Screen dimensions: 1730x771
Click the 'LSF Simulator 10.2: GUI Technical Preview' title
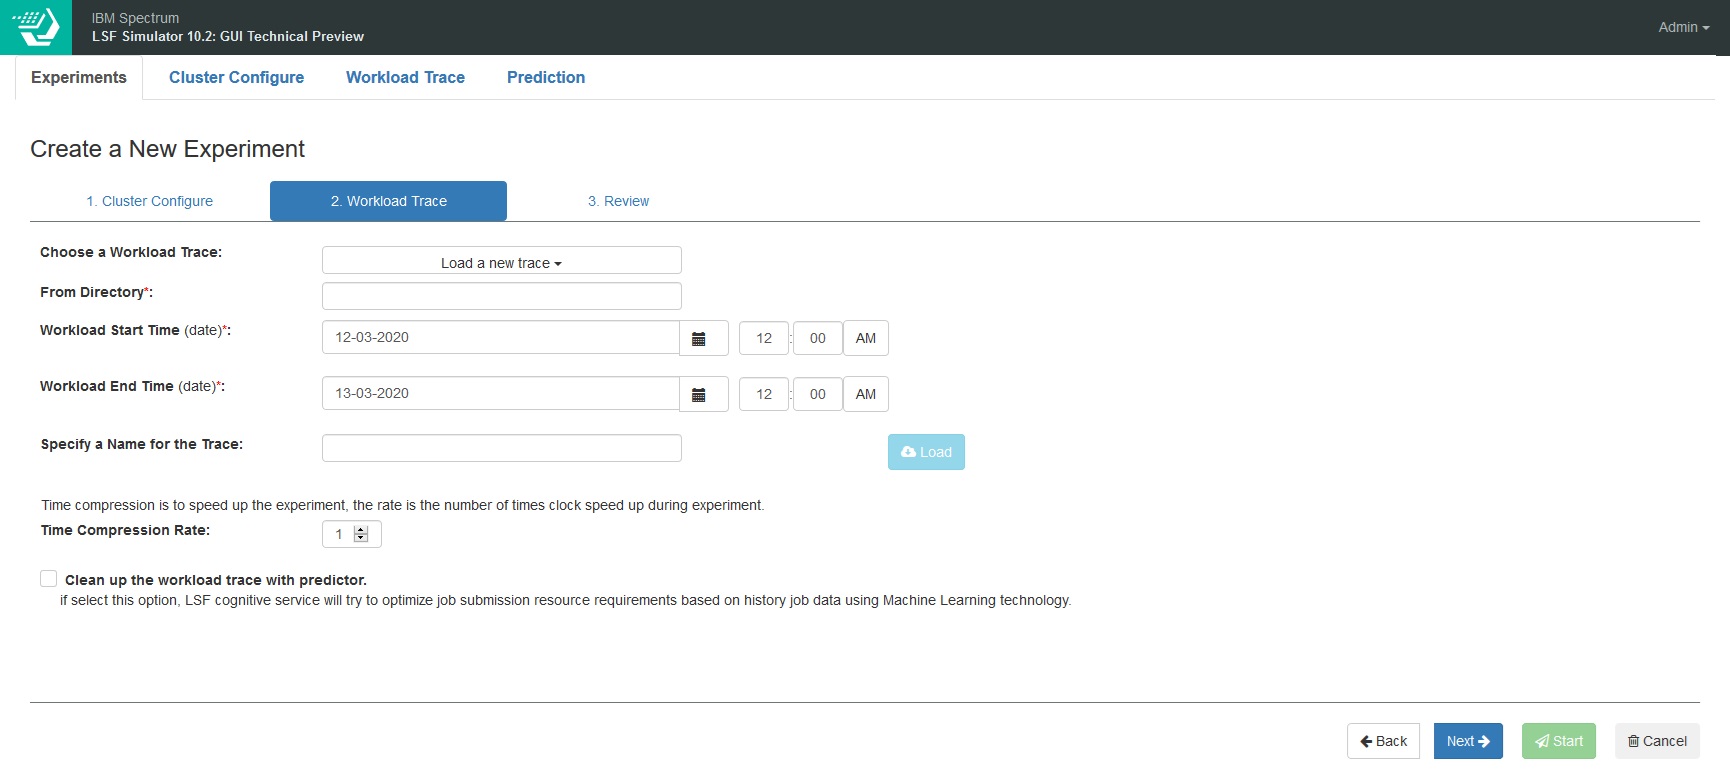228,36
